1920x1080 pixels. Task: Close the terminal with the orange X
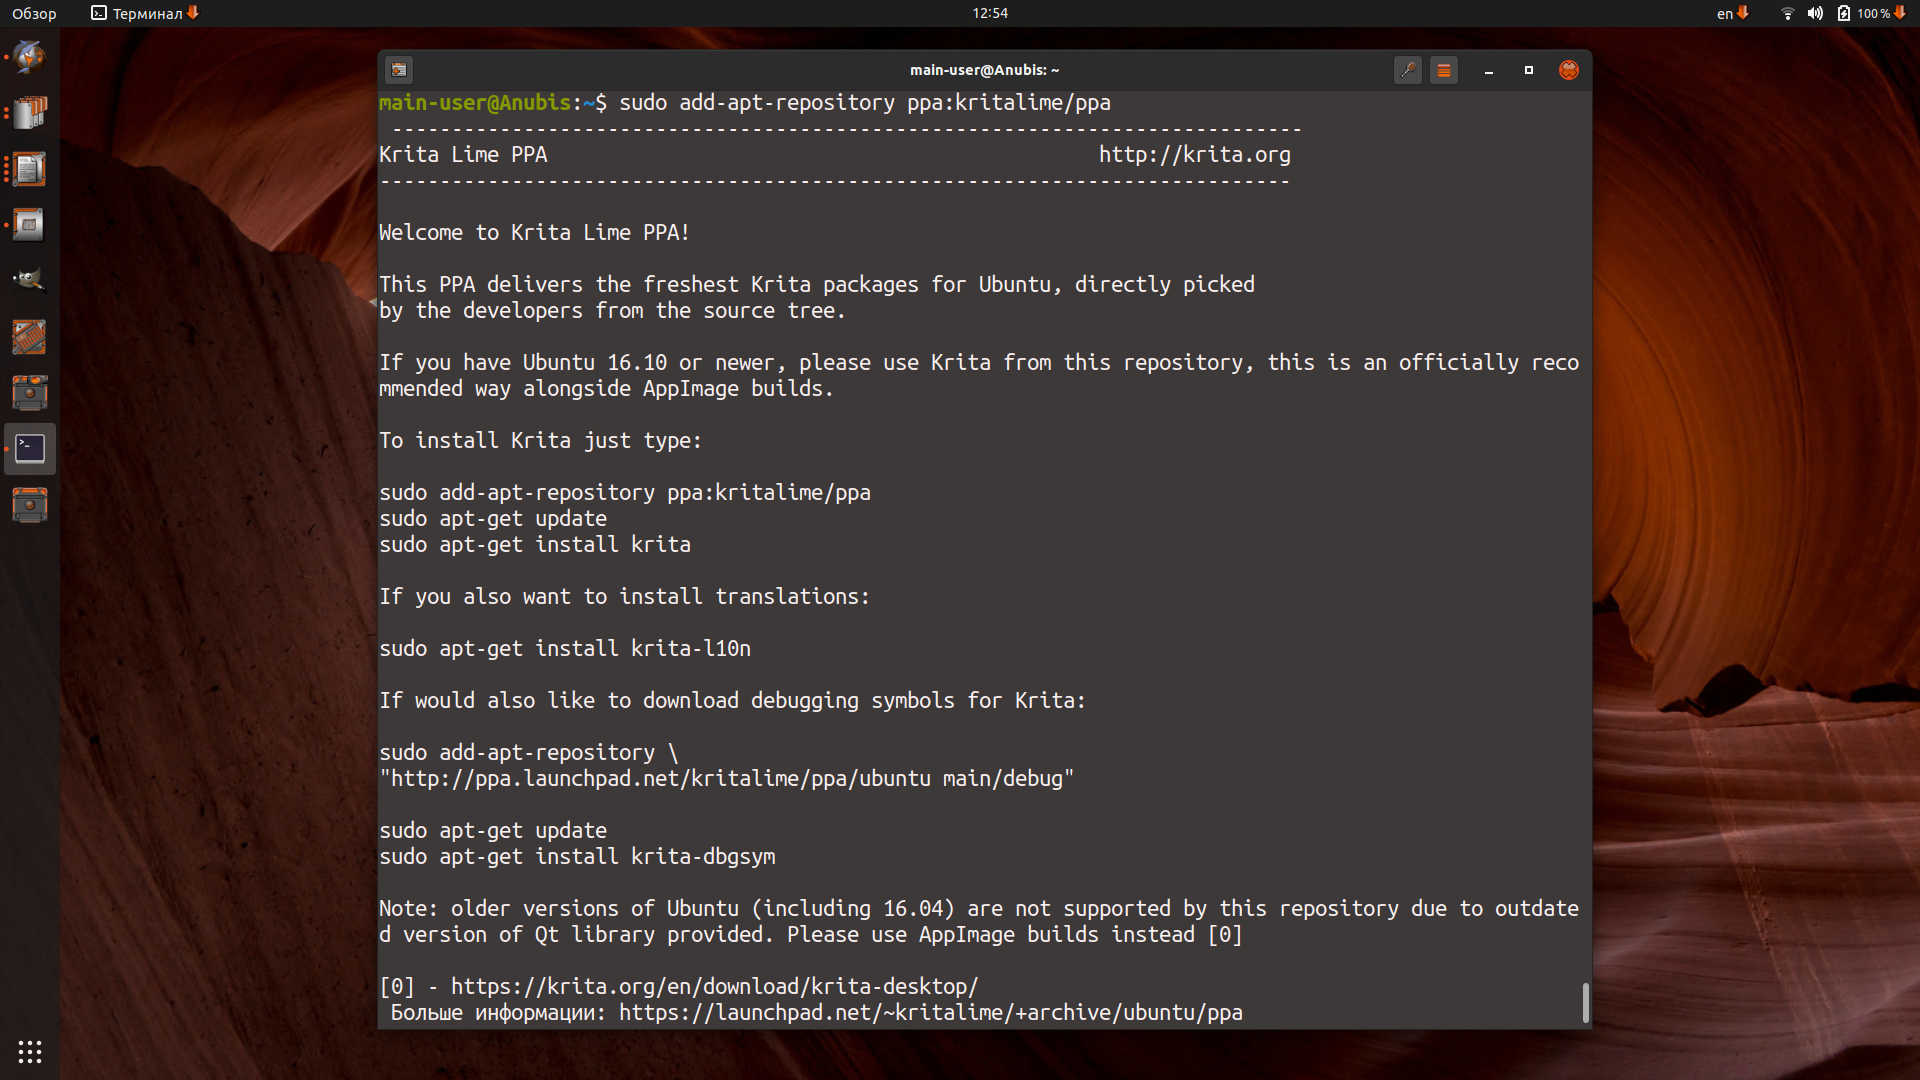point(1569,70)
